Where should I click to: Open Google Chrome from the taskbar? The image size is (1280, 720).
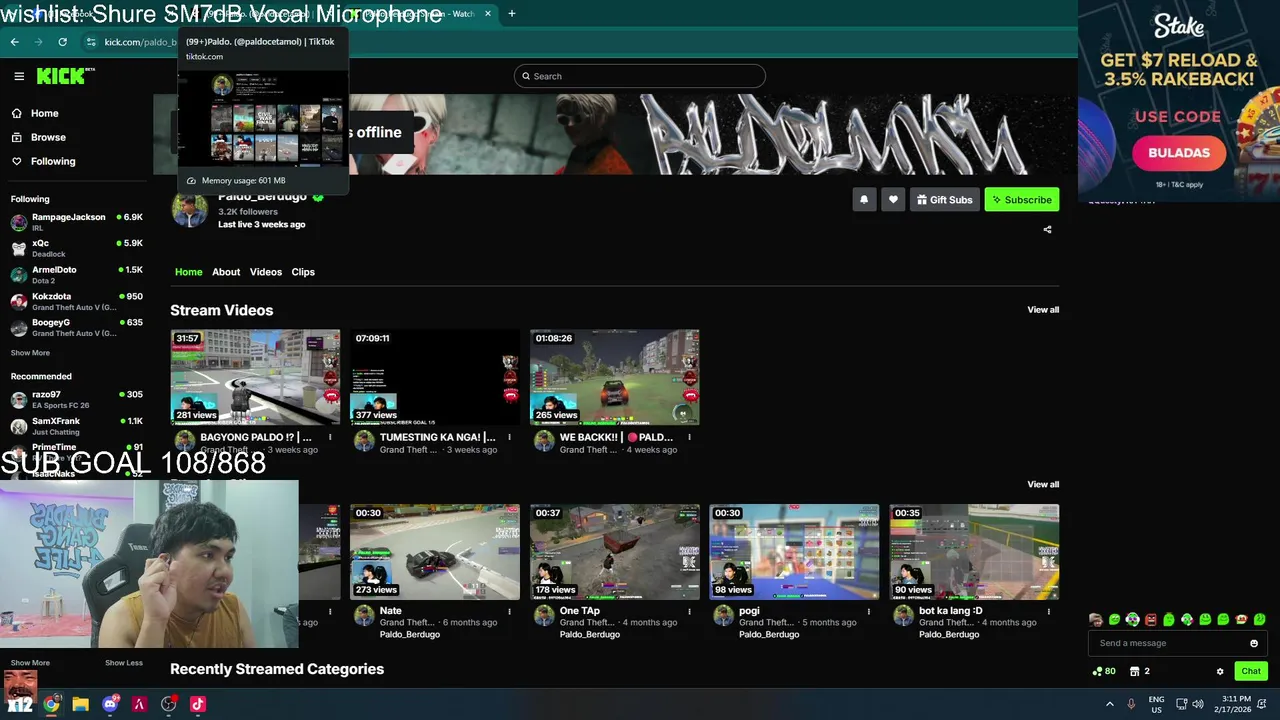tap(51, 704)
